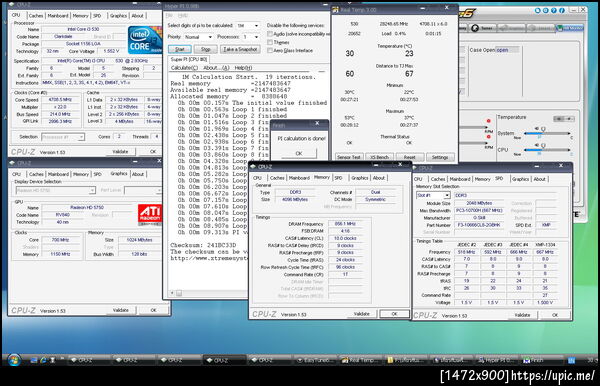The width and height of the screenshot is (600, 386).
Task: Click Internet Explorer quick launch icon
Action: [43, 360]
